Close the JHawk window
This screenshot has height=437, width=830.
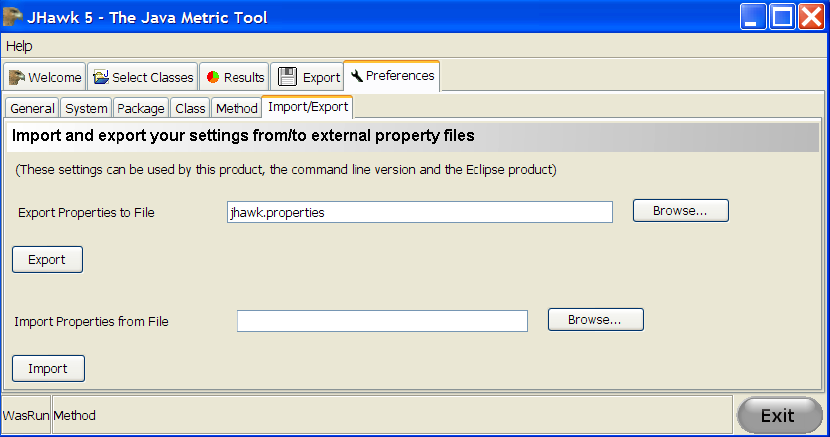tap(811, 16)
